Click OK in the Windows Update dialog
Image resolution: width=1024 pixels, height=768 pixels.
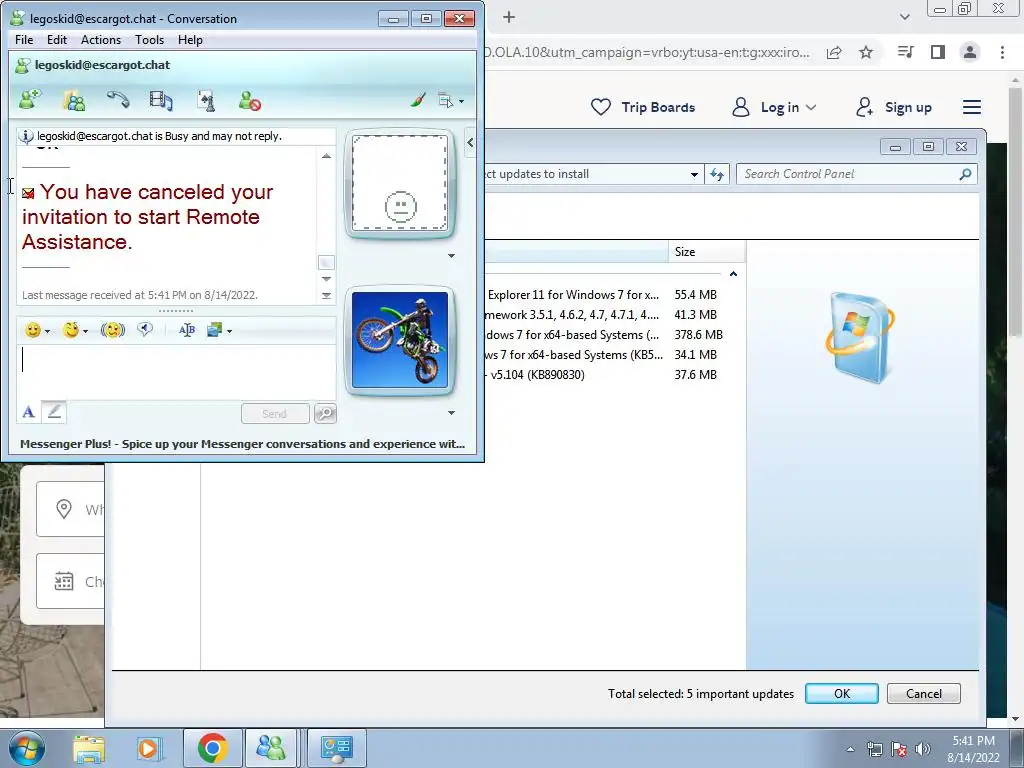[x=842, y=694]
